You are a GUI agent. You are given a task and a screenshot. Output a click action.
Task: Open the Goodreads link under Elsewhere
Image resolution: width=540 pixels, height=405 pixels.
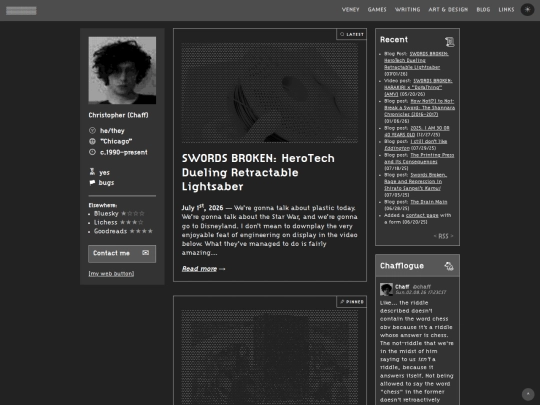[x=110, y=231]
